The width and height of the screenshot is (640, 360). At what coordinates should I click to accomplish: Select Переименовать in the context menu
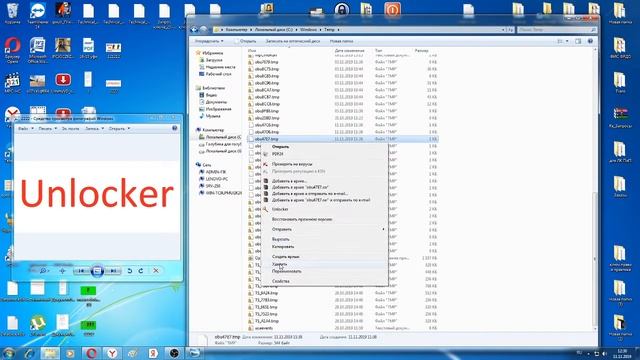(x=287, y=271)
